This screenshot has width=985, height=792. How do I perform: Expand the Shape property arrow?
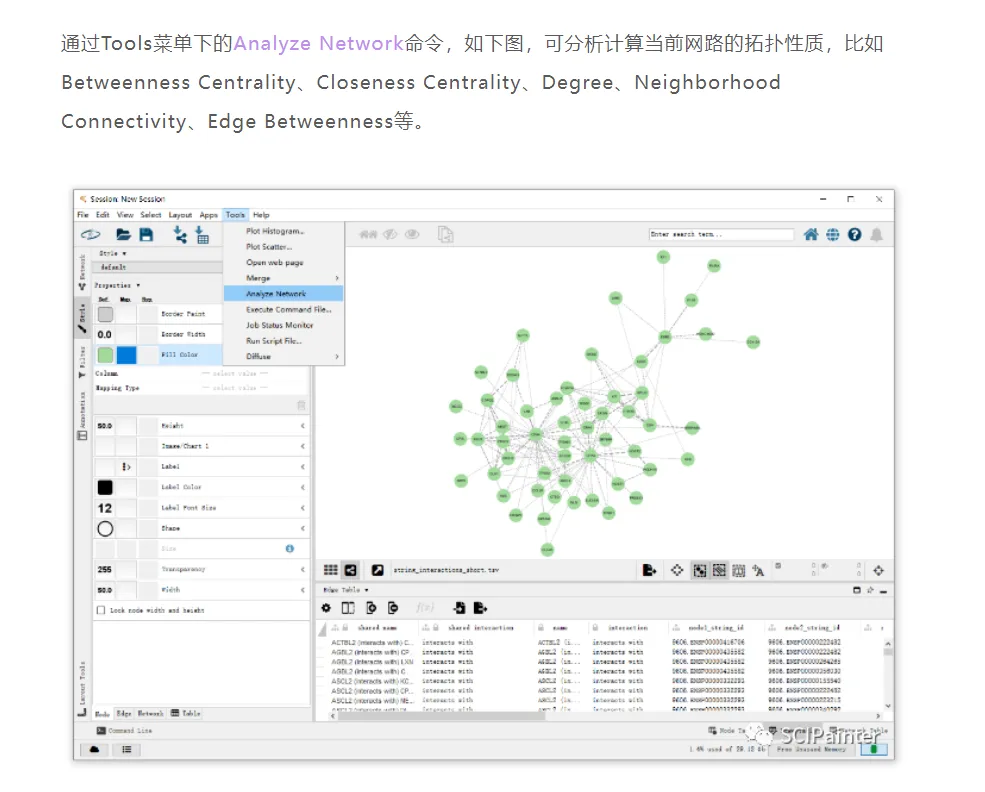pos(303,528)
